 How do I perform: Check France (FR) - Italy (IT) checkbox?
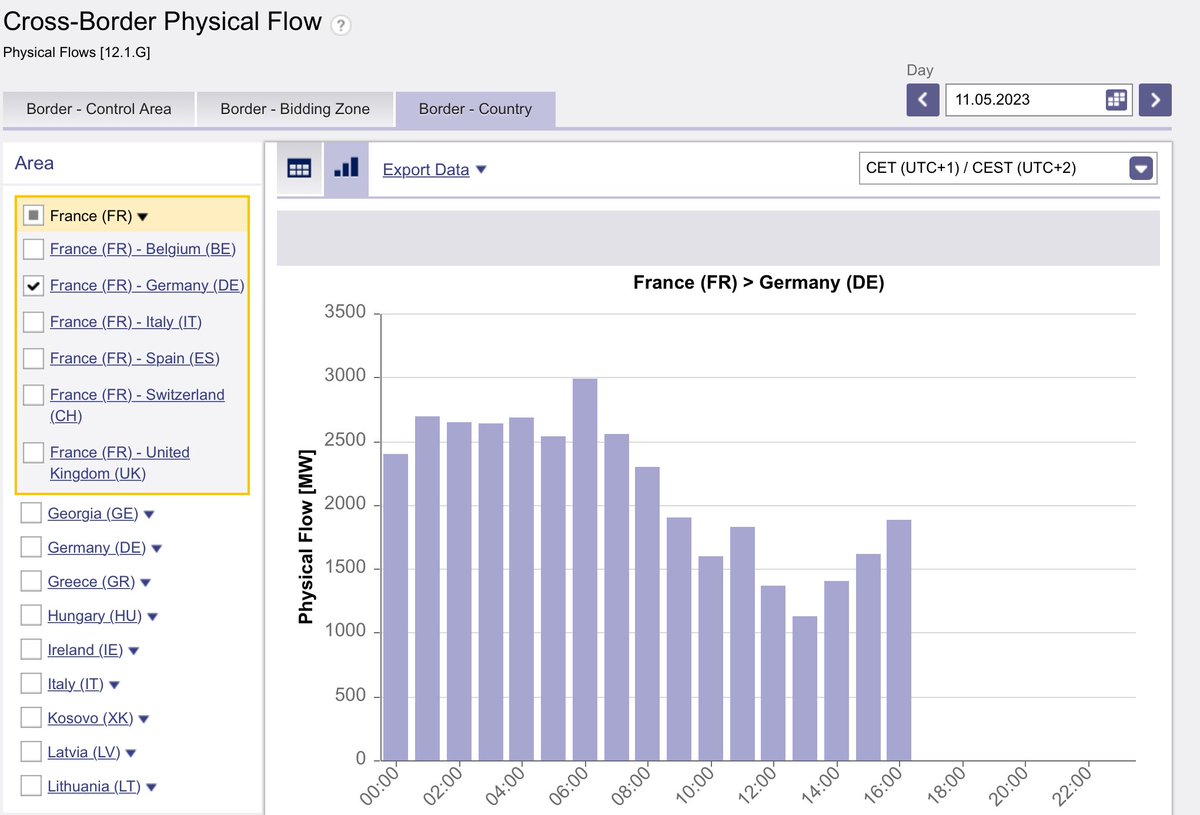(33, 321)
